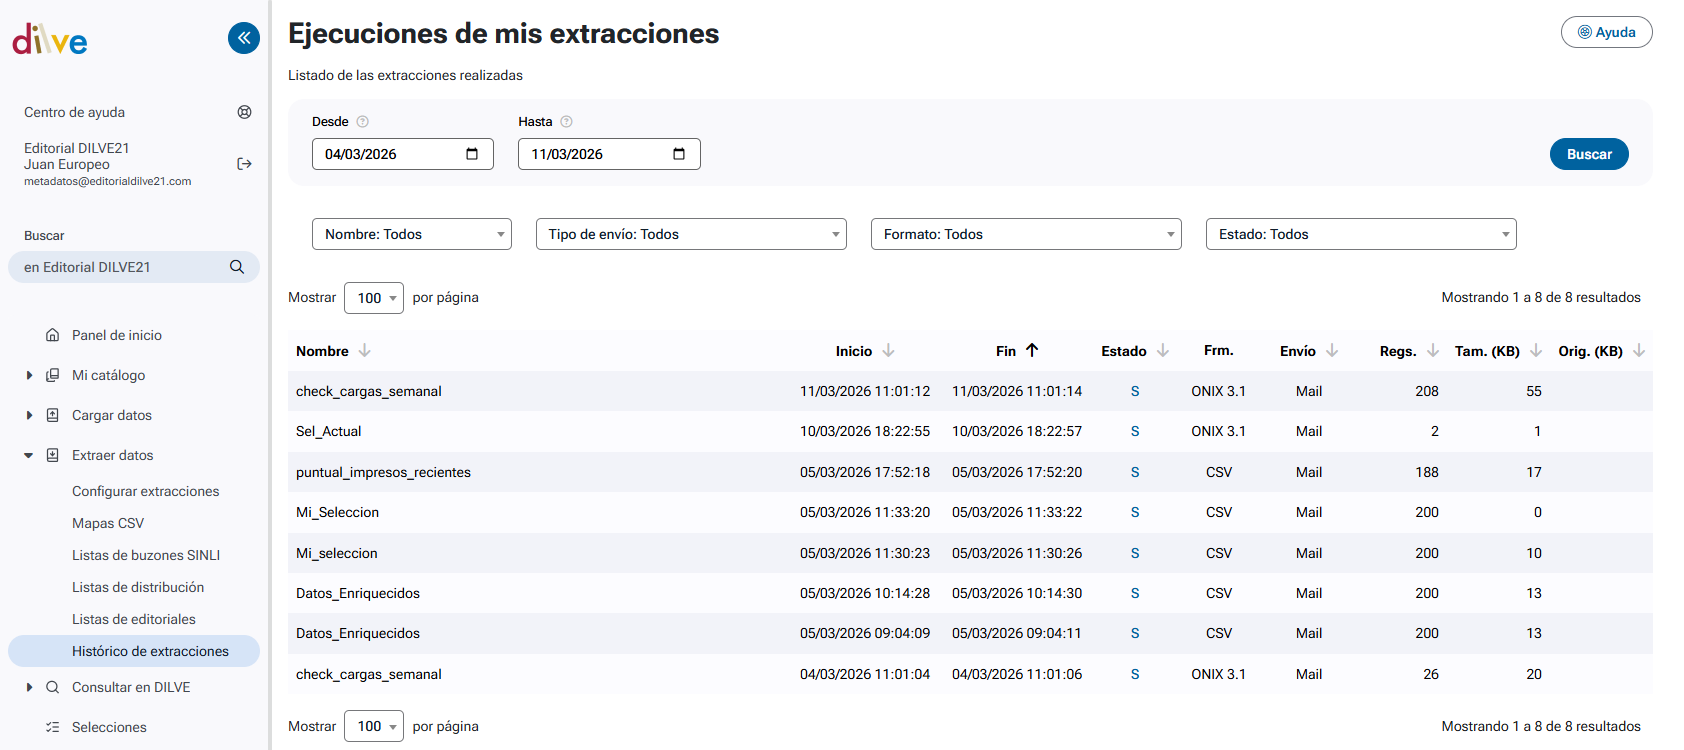Screen dimensions: 1684x750
Task: Click the help tooltip icon beside Desde
Action: (363, 122)
